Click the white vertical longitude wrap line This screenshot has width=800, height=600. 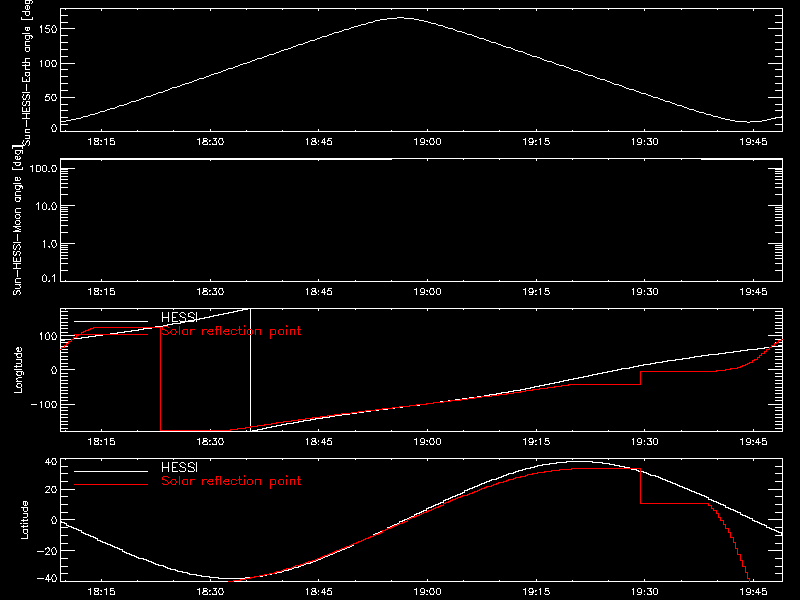tap(250, 369)
